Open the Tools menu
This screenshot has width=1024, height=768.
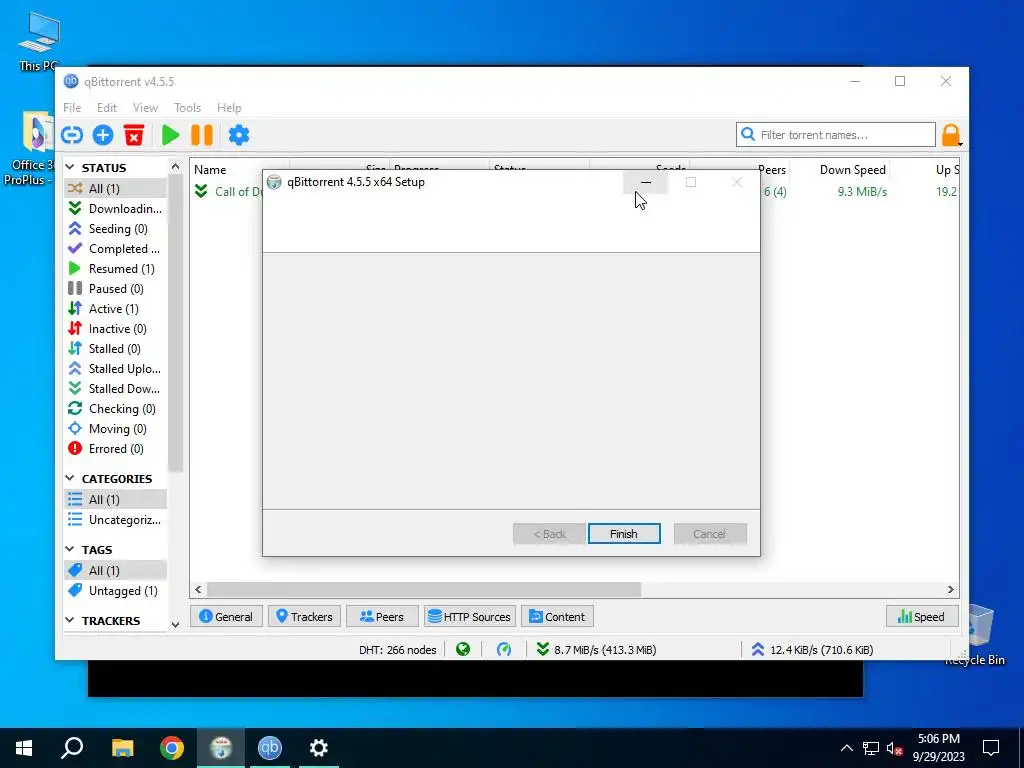187,108
